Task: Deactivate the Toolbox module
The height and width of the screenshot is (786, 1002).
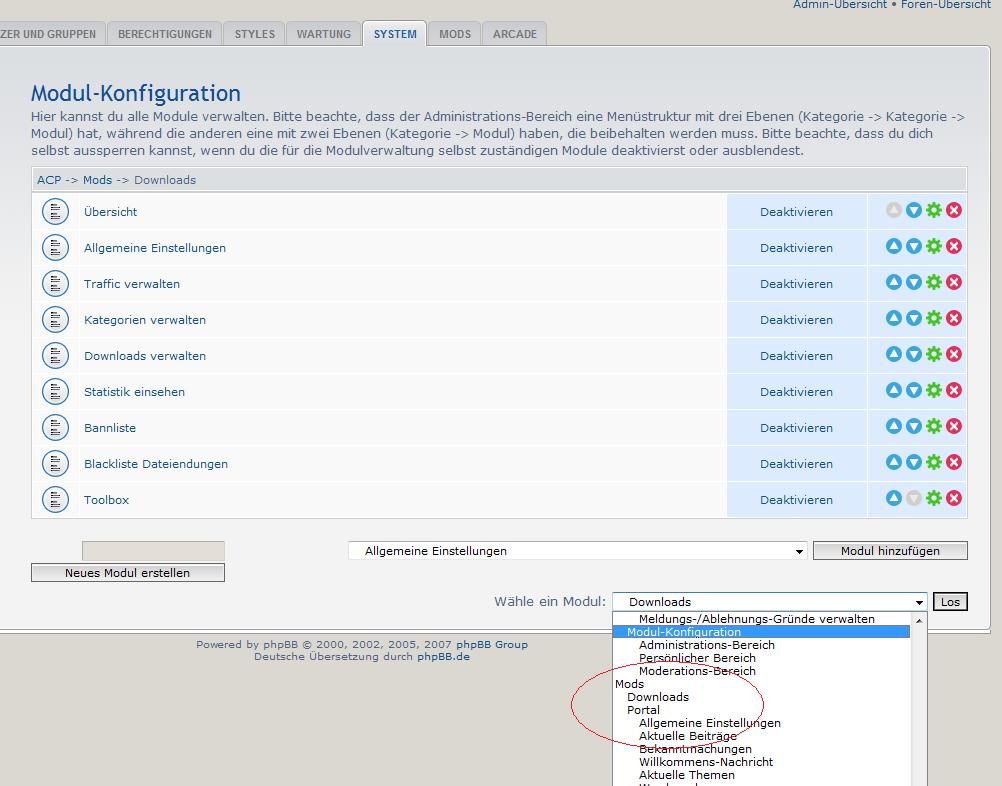Action: click(x=796, y=500)
